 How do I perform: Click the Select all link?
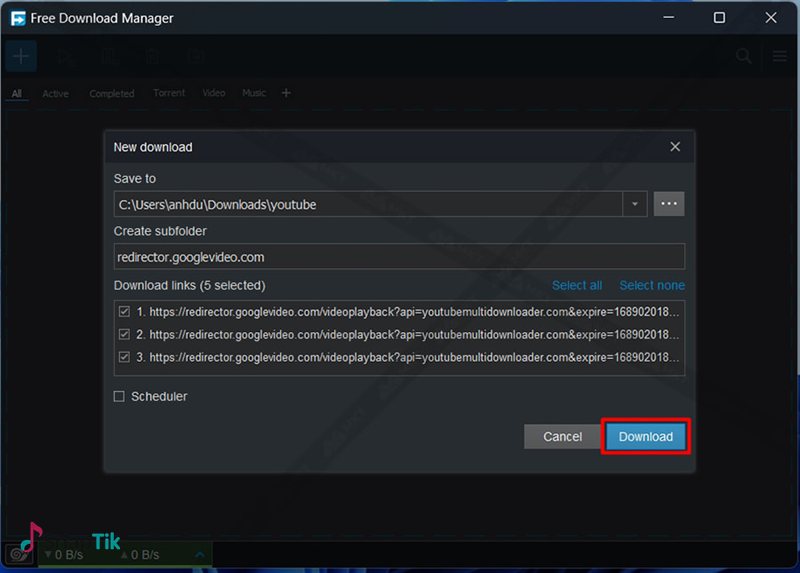[577, 285]
